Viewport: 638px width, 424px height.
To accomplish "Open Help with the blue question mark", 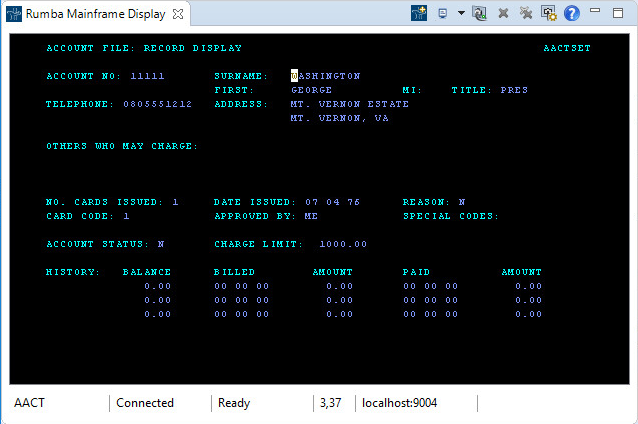I will click(x=572, y=14).
